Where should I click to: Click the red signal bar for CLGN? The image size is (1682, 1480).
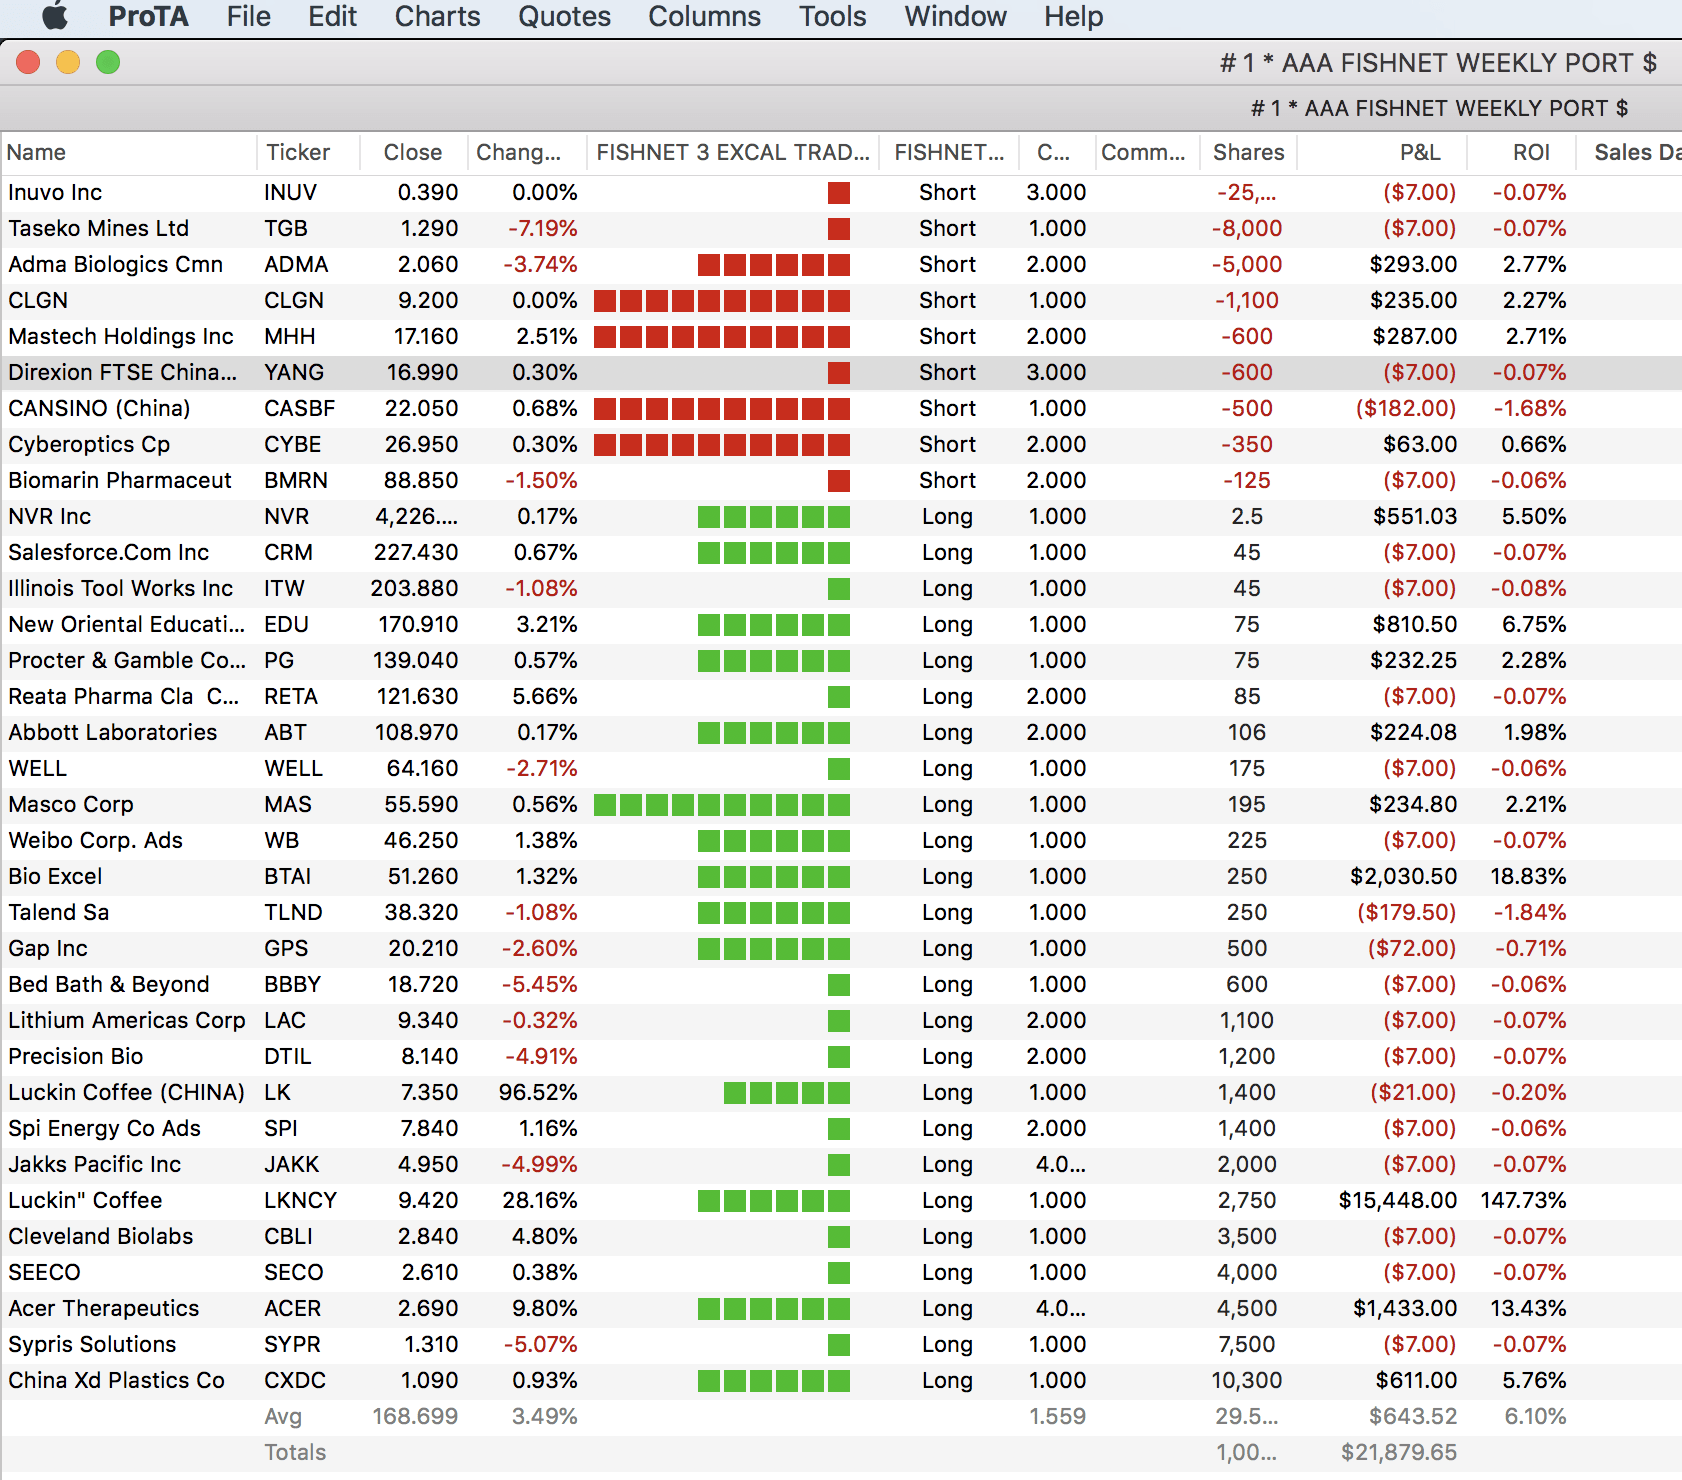[721, 301]
